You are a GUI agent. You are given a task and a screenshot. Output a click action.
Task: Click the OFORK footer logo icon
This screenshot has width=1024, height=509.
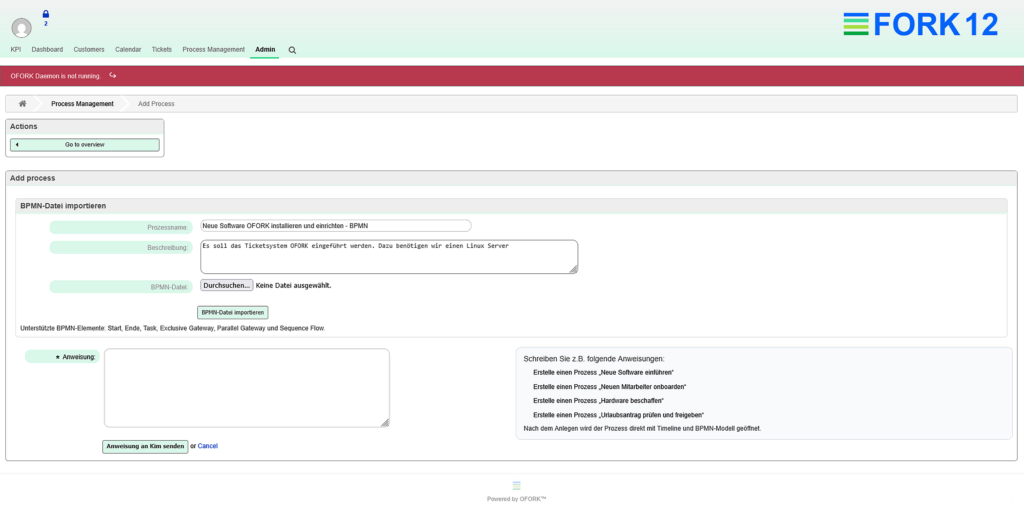tap(517, 485)
